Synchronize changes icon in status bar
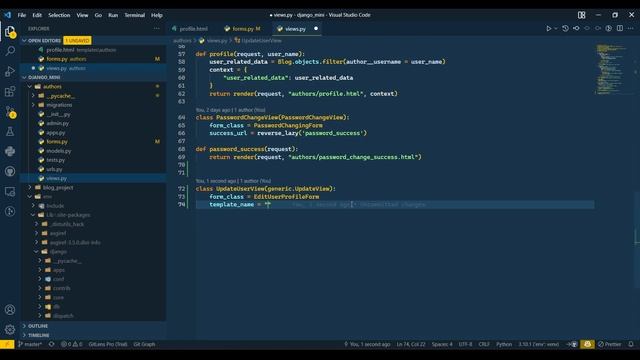This screenshot has width=640, height=360. [51, 344]
